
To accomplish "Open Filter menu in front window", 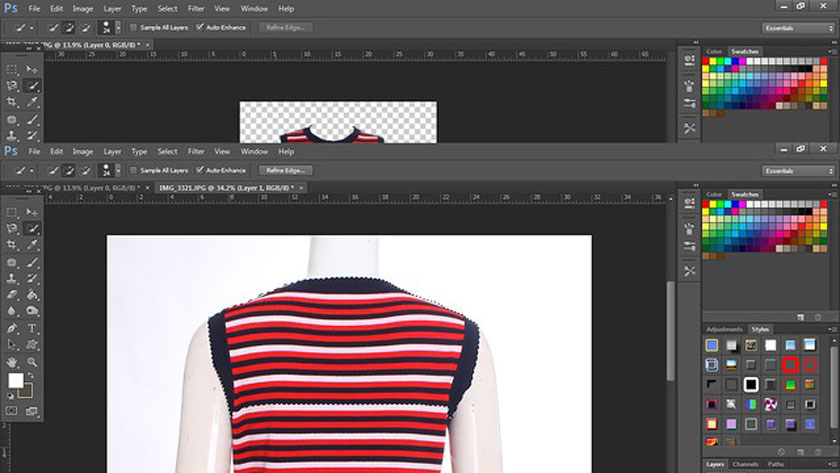I will pyautogui.click(x=196, y=152).
